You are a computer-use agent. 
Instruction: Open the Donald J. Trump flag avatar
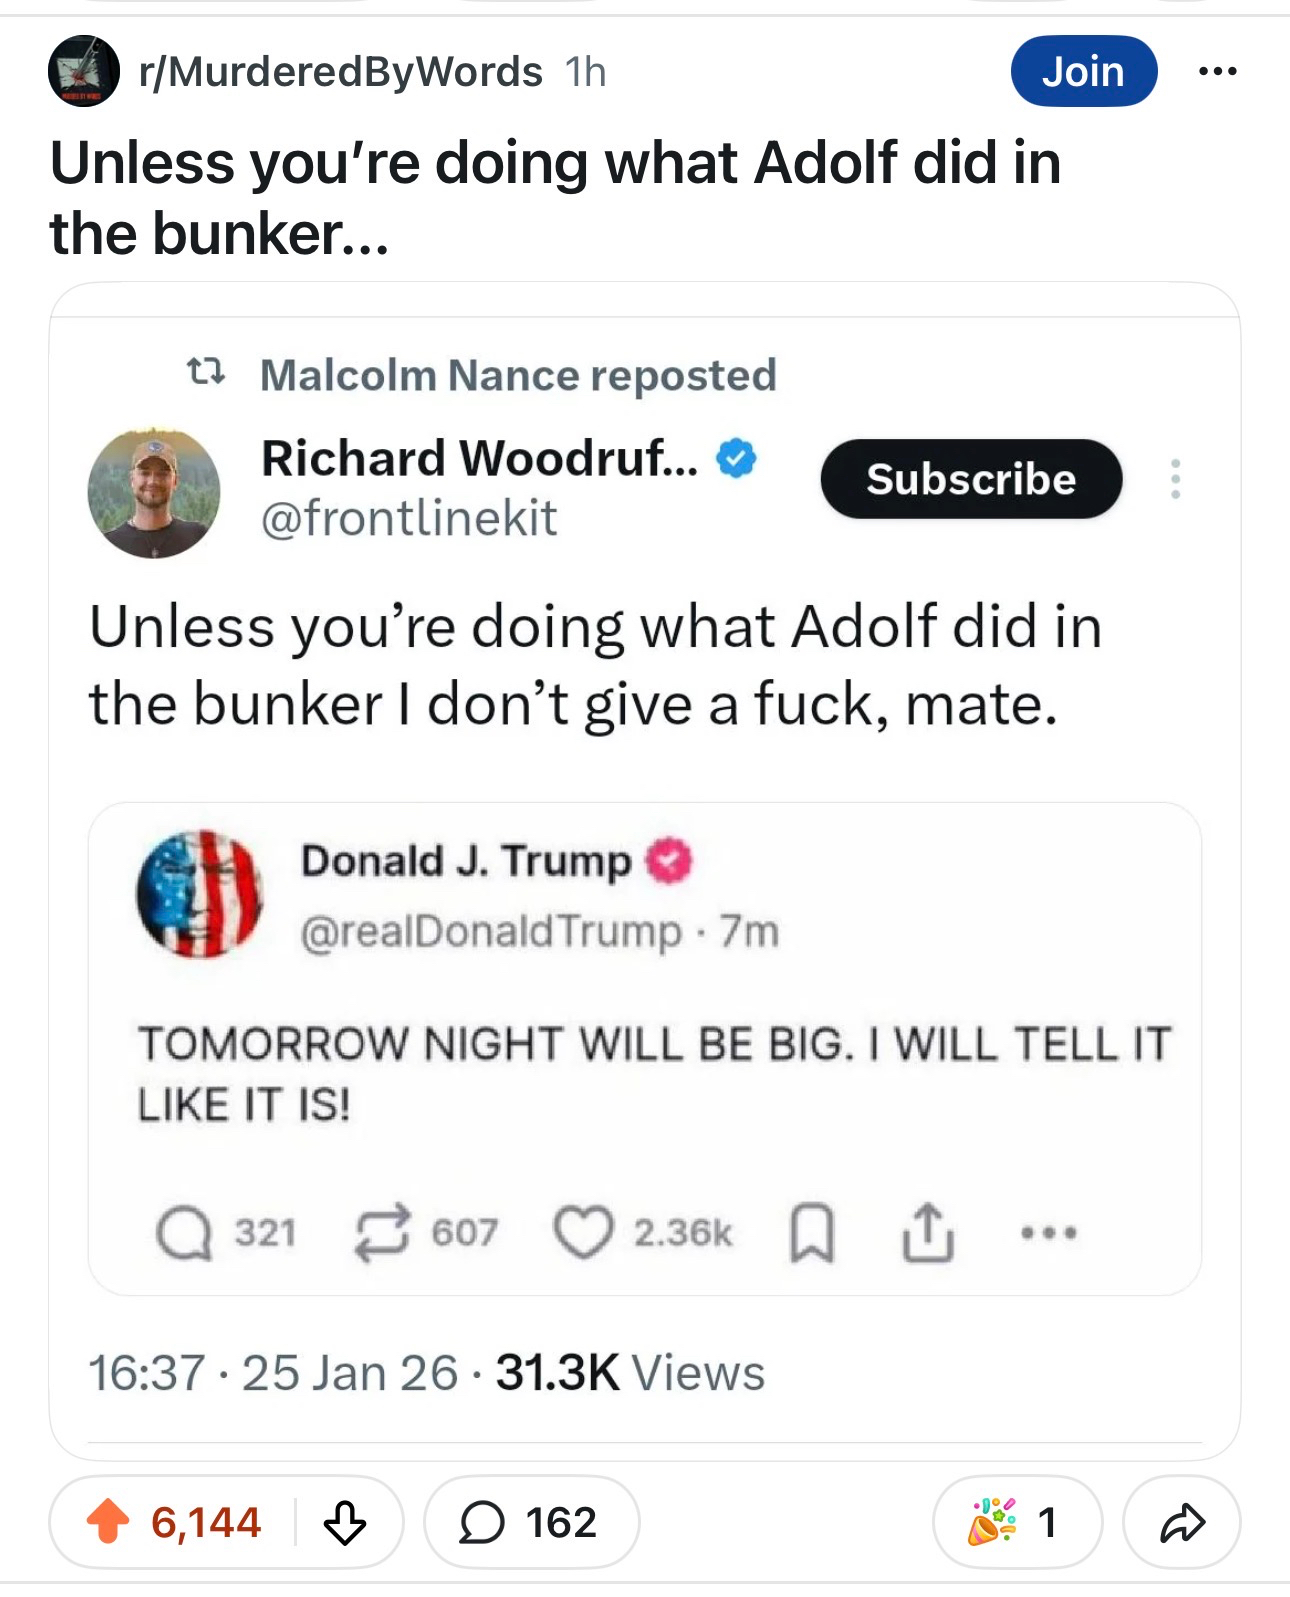200,894
